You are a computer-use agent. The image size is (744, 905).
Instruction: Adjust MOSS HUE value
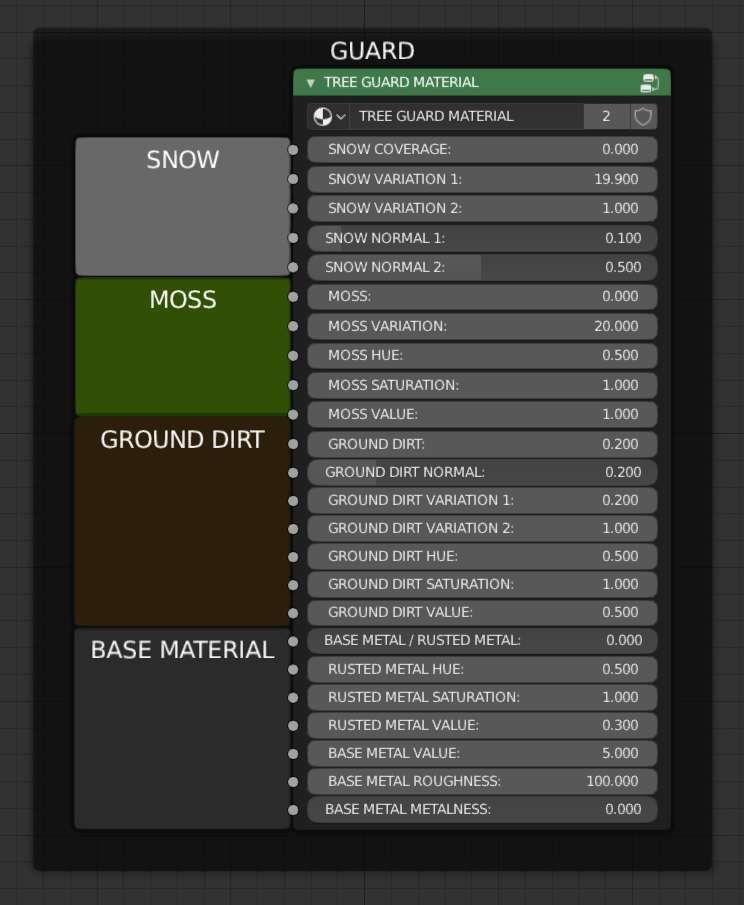[x=482, y=356]
